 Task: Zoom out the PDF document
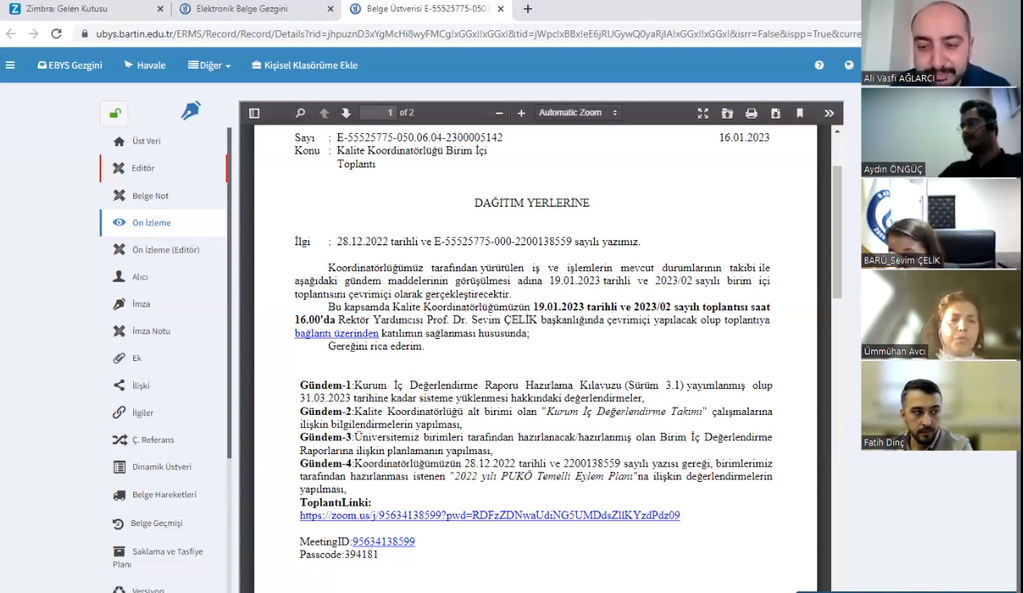tap(497, 113)
